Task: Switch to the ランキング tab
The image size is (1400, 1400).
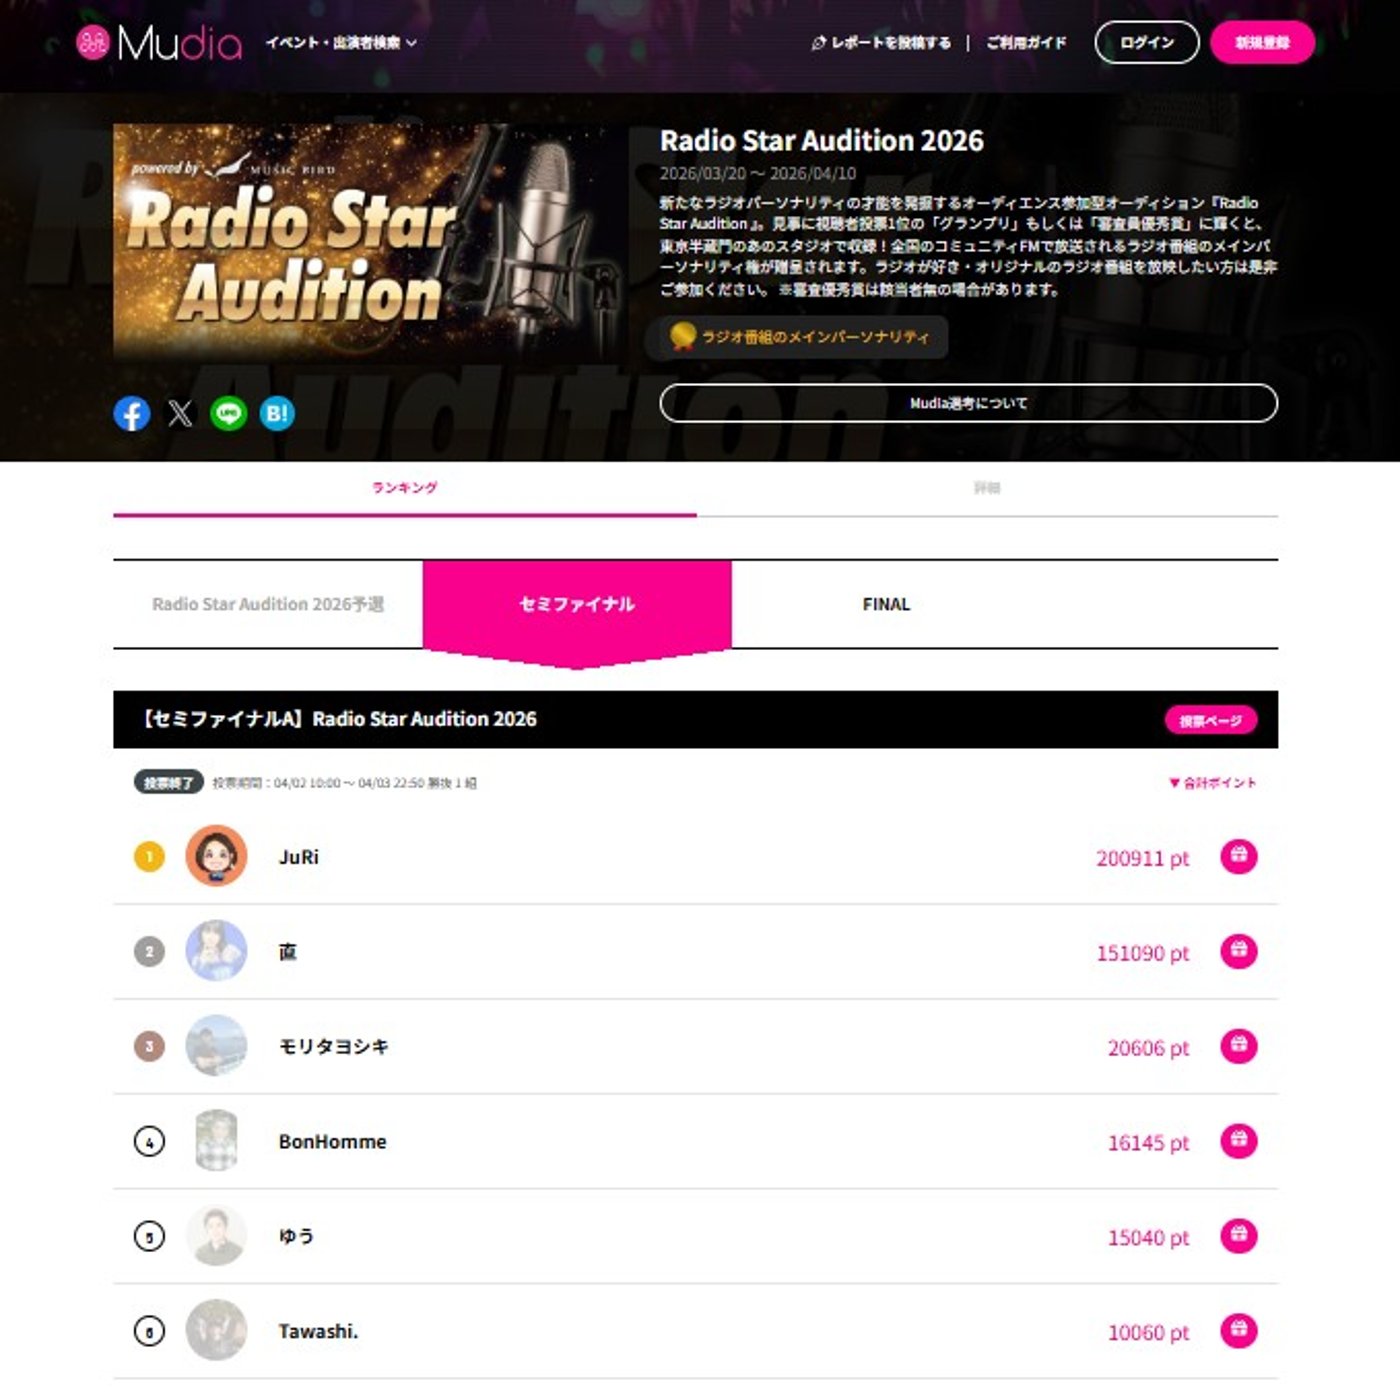Action: point(405,488)
